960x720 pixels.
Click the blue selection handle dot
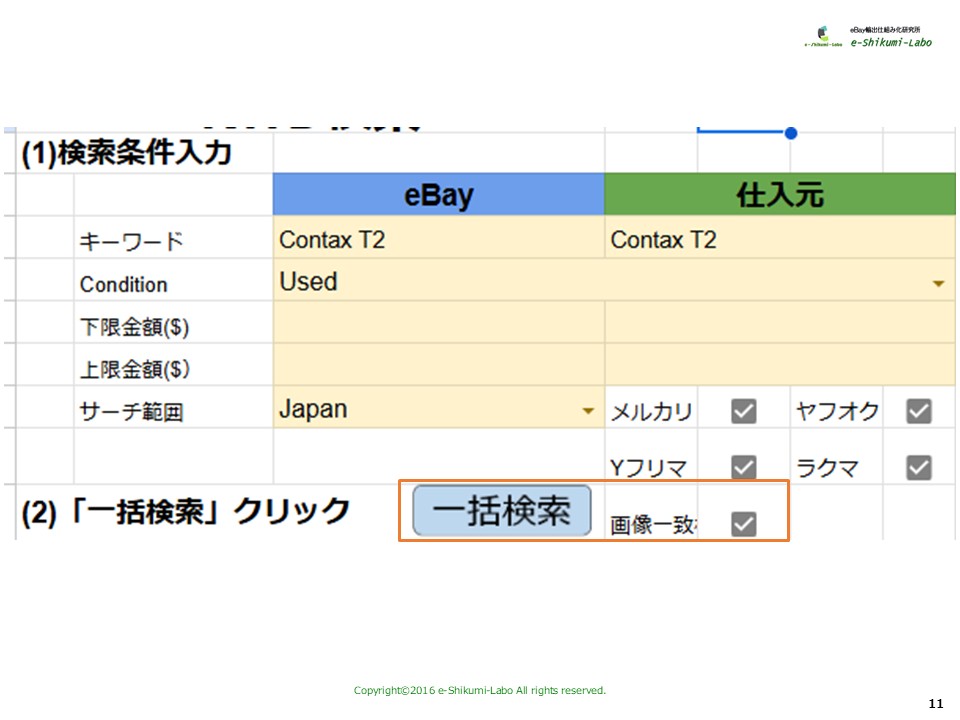click(x=790, y=133)
